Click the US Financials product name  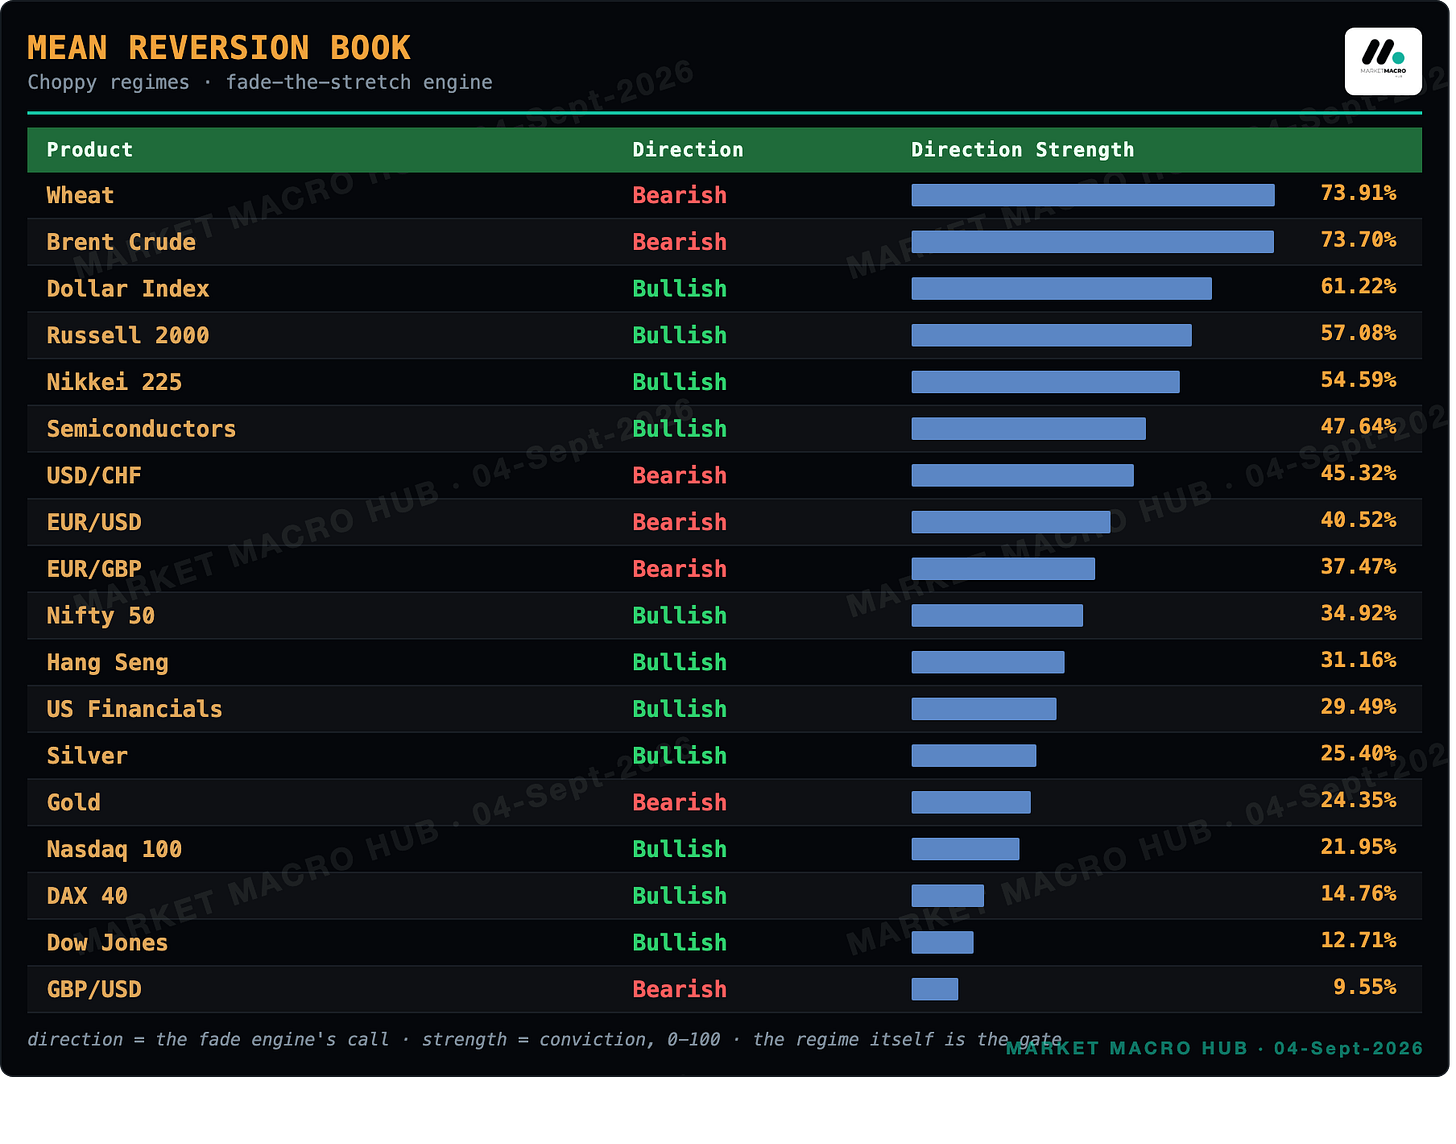tap(135, 709)
